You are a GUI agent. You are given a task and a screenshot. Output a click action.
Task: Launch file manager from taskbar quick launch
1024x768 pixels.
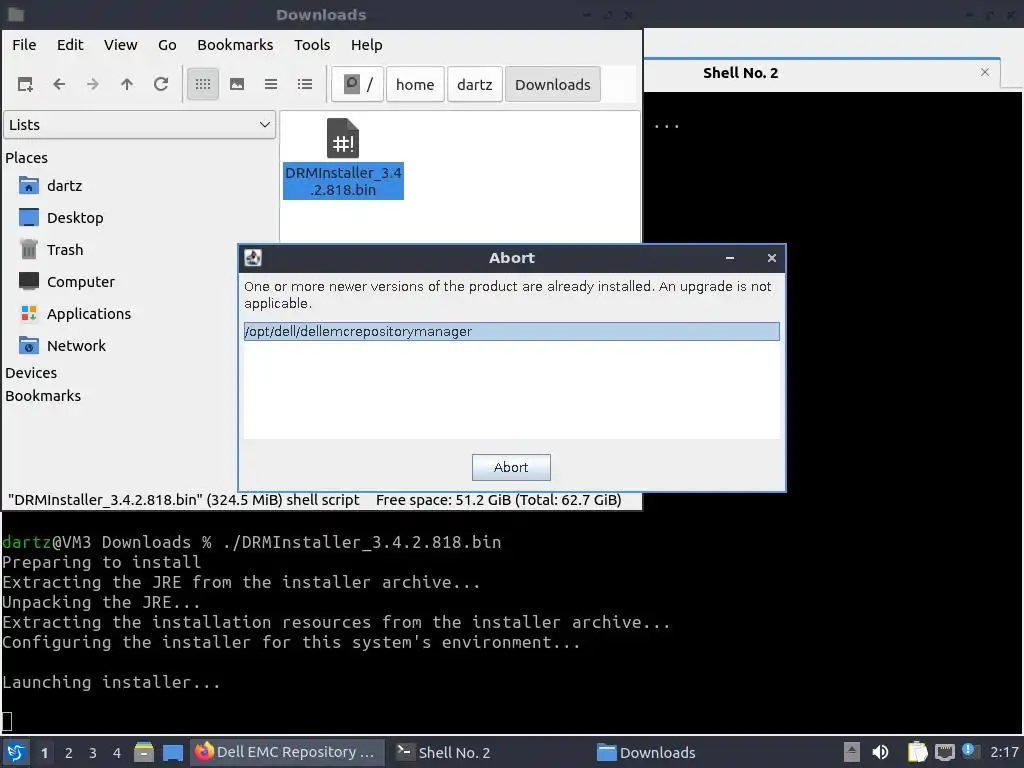[x=144, y=752]
